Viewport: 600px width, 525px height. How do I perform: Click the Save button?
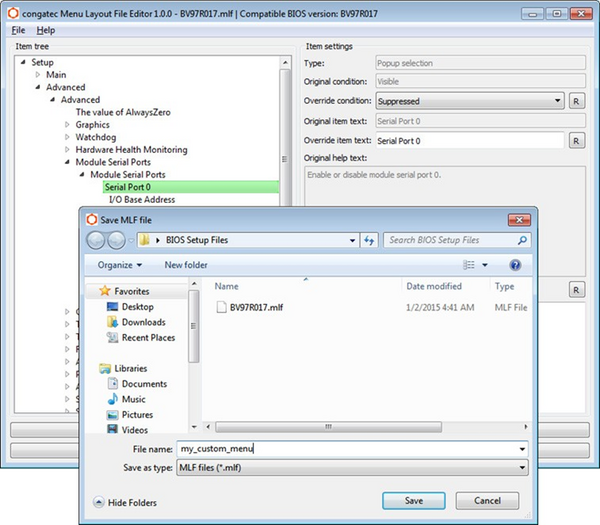point(414,501)
